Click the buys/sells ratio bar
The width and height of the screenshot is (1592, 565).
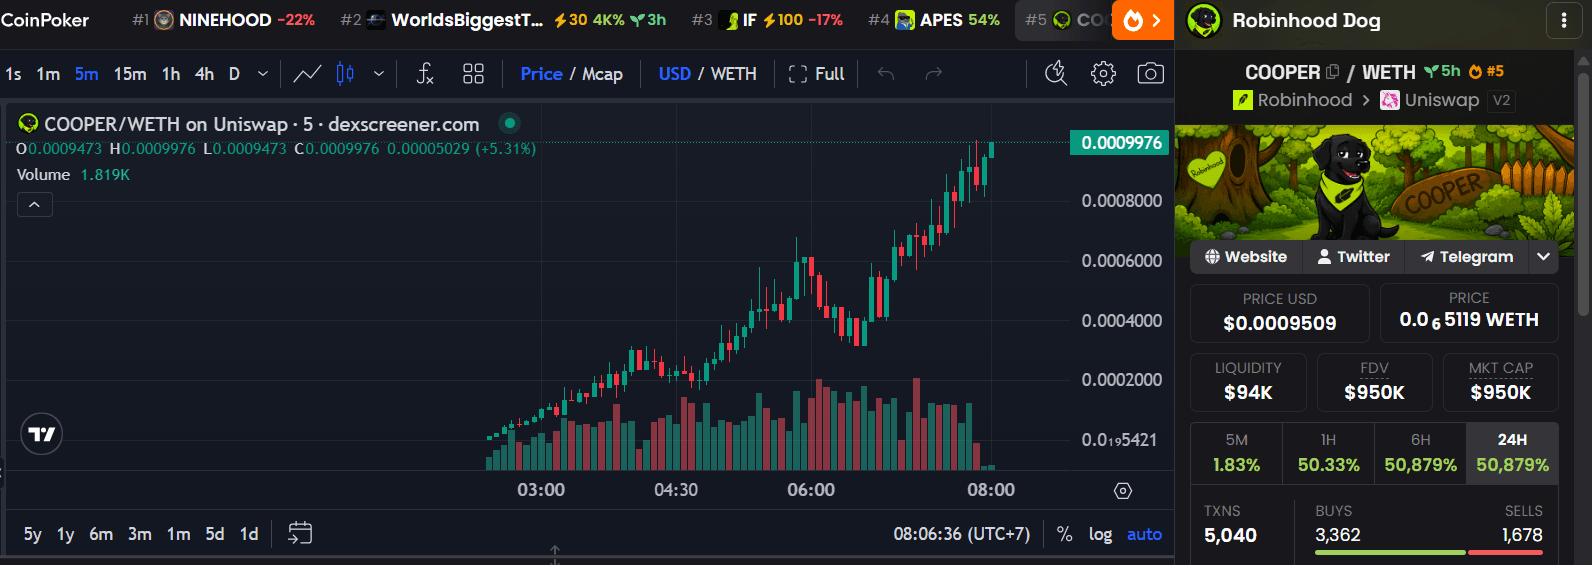coord(1429,552)
